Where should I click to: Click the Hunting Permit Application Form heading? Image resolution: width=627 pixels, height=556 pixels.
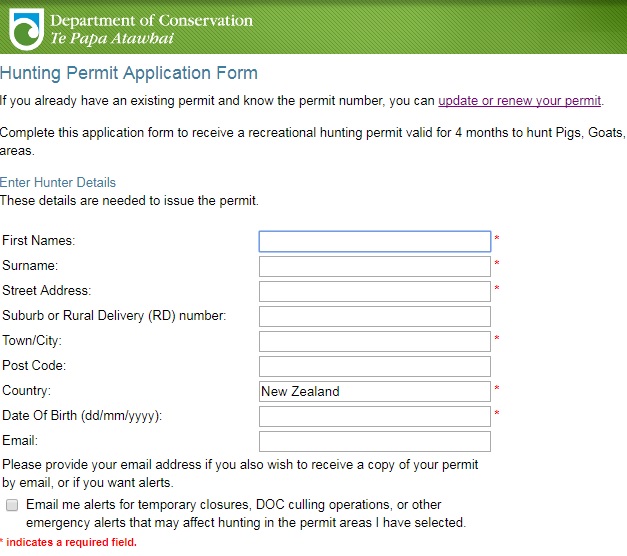[129, 73]
